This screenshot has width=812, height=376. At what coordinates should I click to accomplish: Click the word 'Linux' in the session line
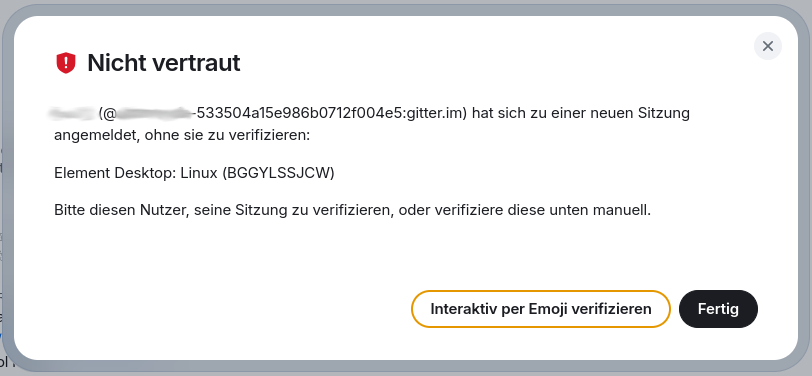point(198,173)
